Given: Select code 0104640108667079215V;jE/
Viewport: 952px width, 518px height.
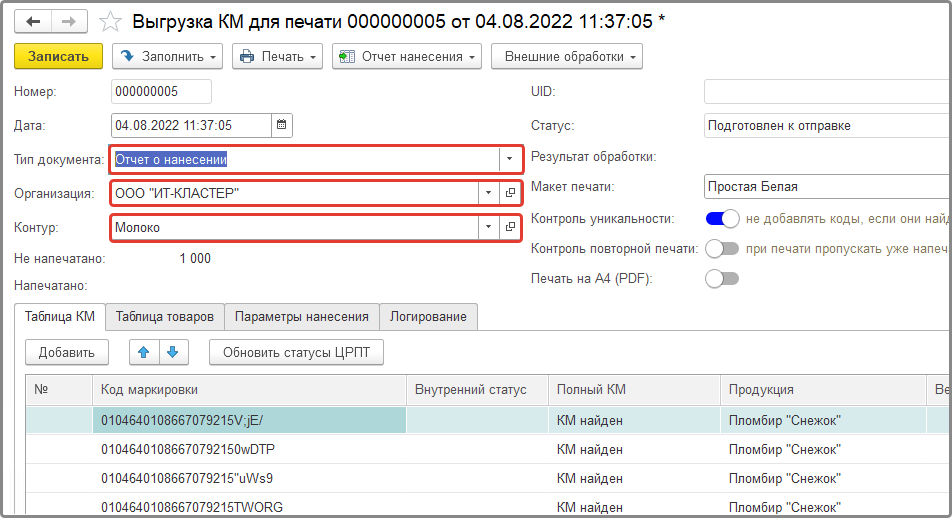Looking at the screenshot, I should [249, 420].
